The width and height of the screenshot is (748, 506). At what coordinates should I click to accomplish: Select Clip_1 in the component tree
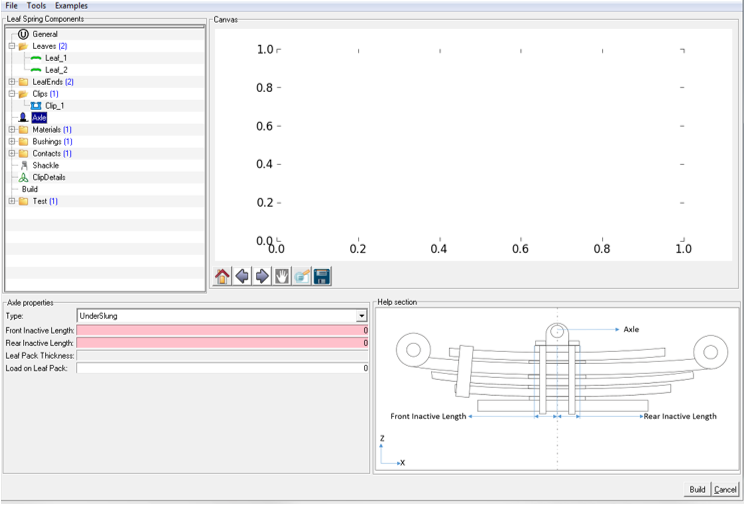pyautogui.click(x=55, y=105)
